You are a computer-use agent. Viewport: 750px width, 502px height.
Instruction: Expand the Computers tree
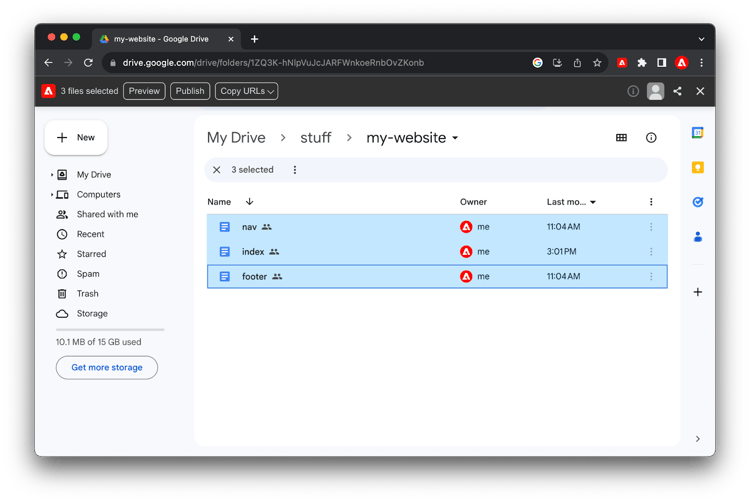[x=52, y=195]
